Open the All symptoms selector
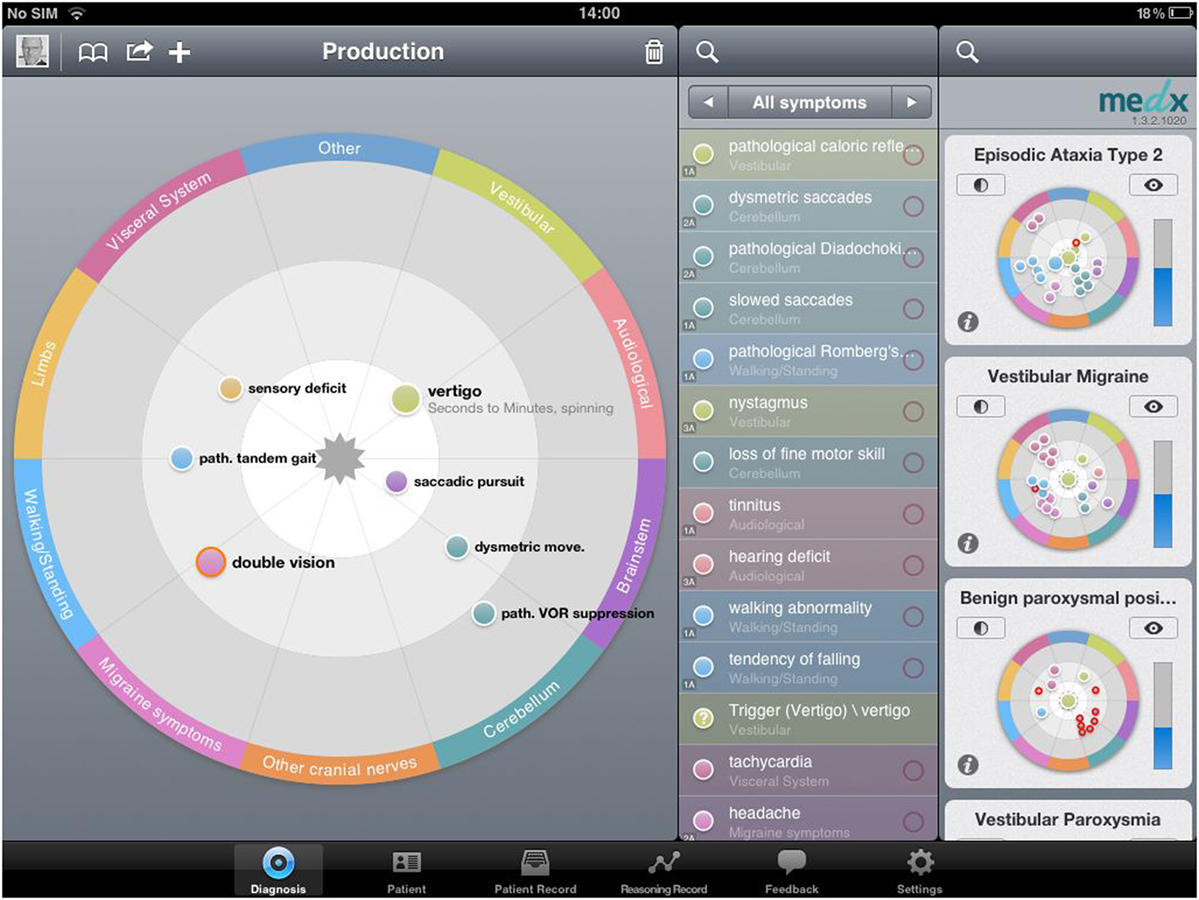 810,102
